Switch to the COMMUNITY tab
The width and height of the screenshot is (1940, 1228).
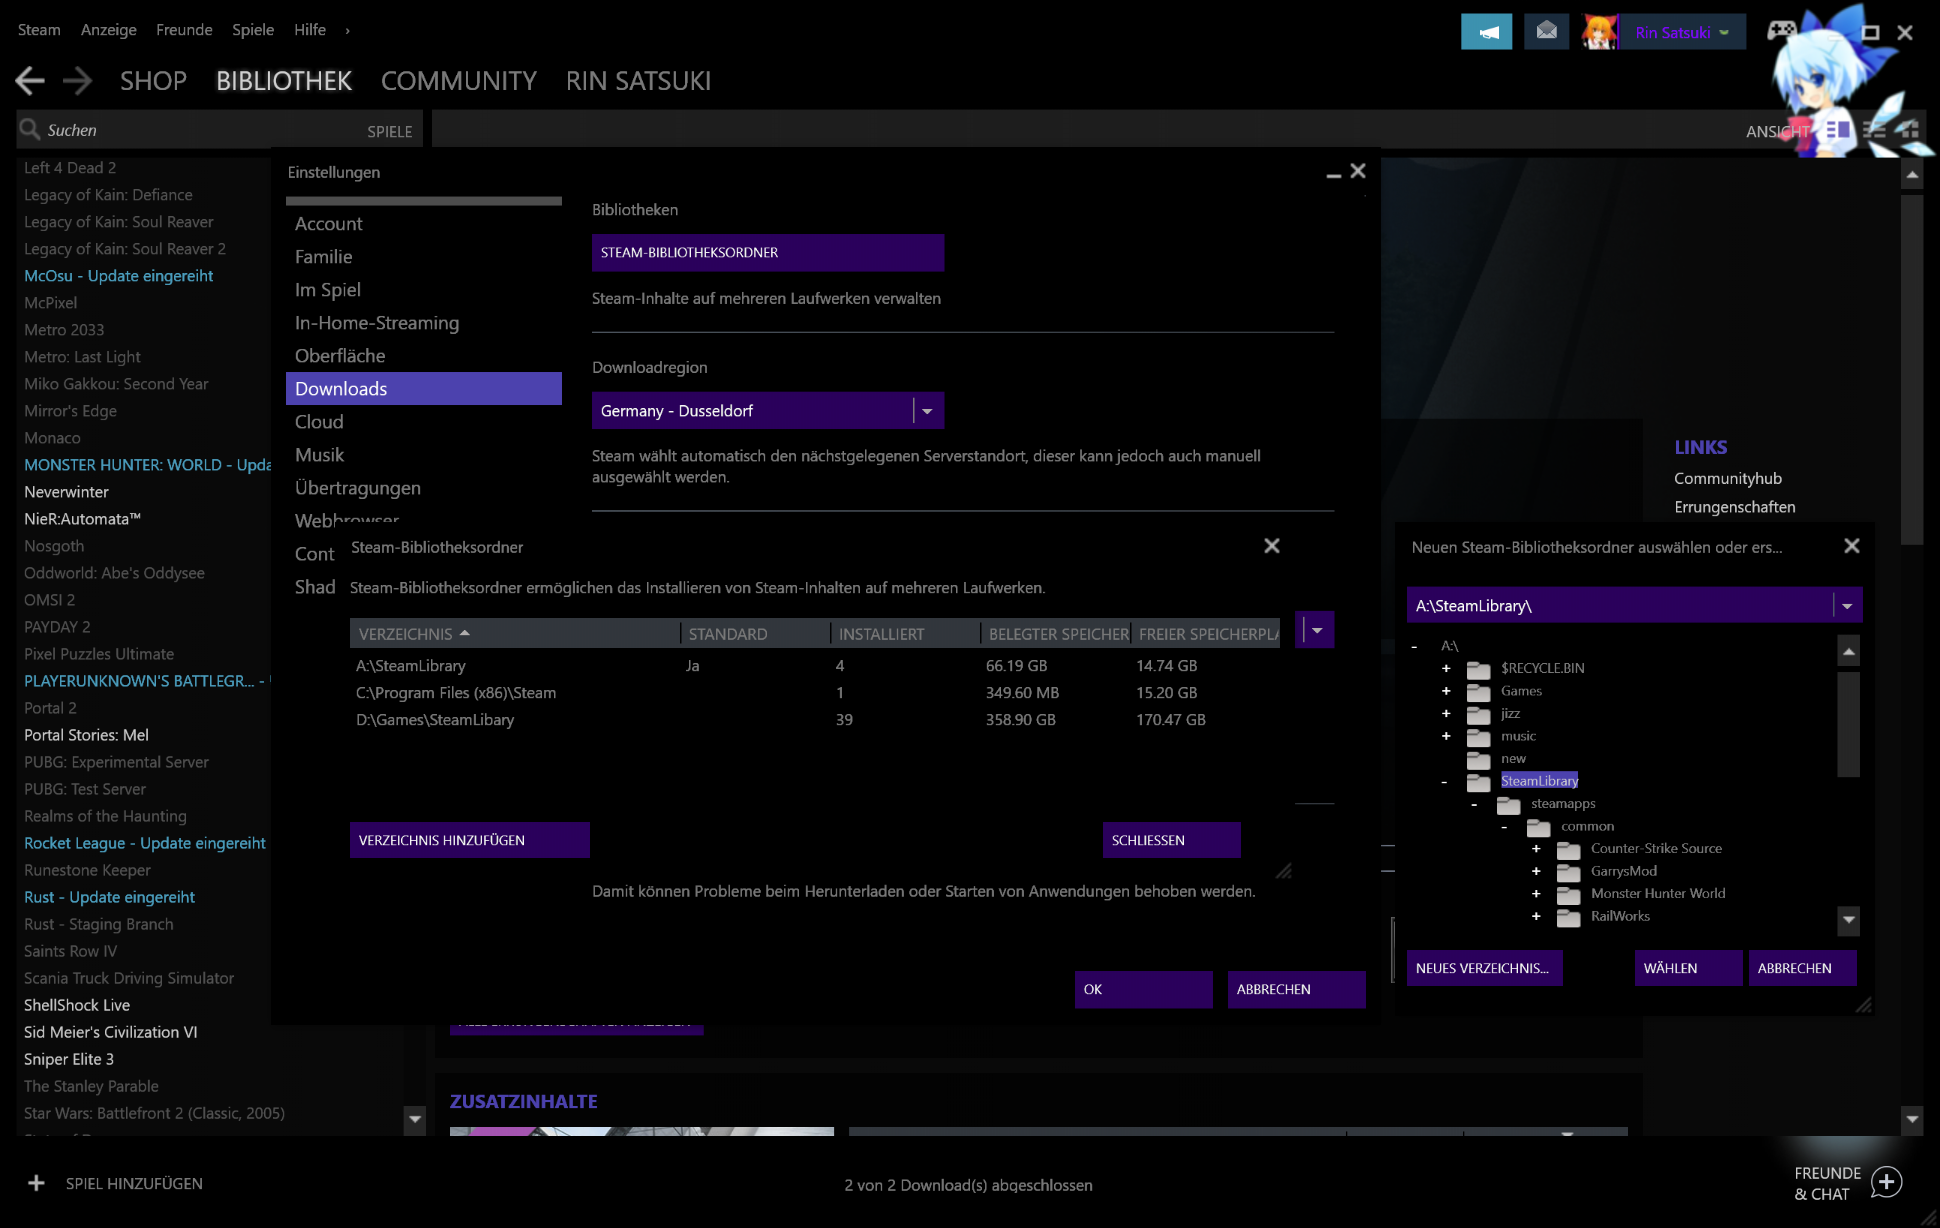tap(459, 81)
